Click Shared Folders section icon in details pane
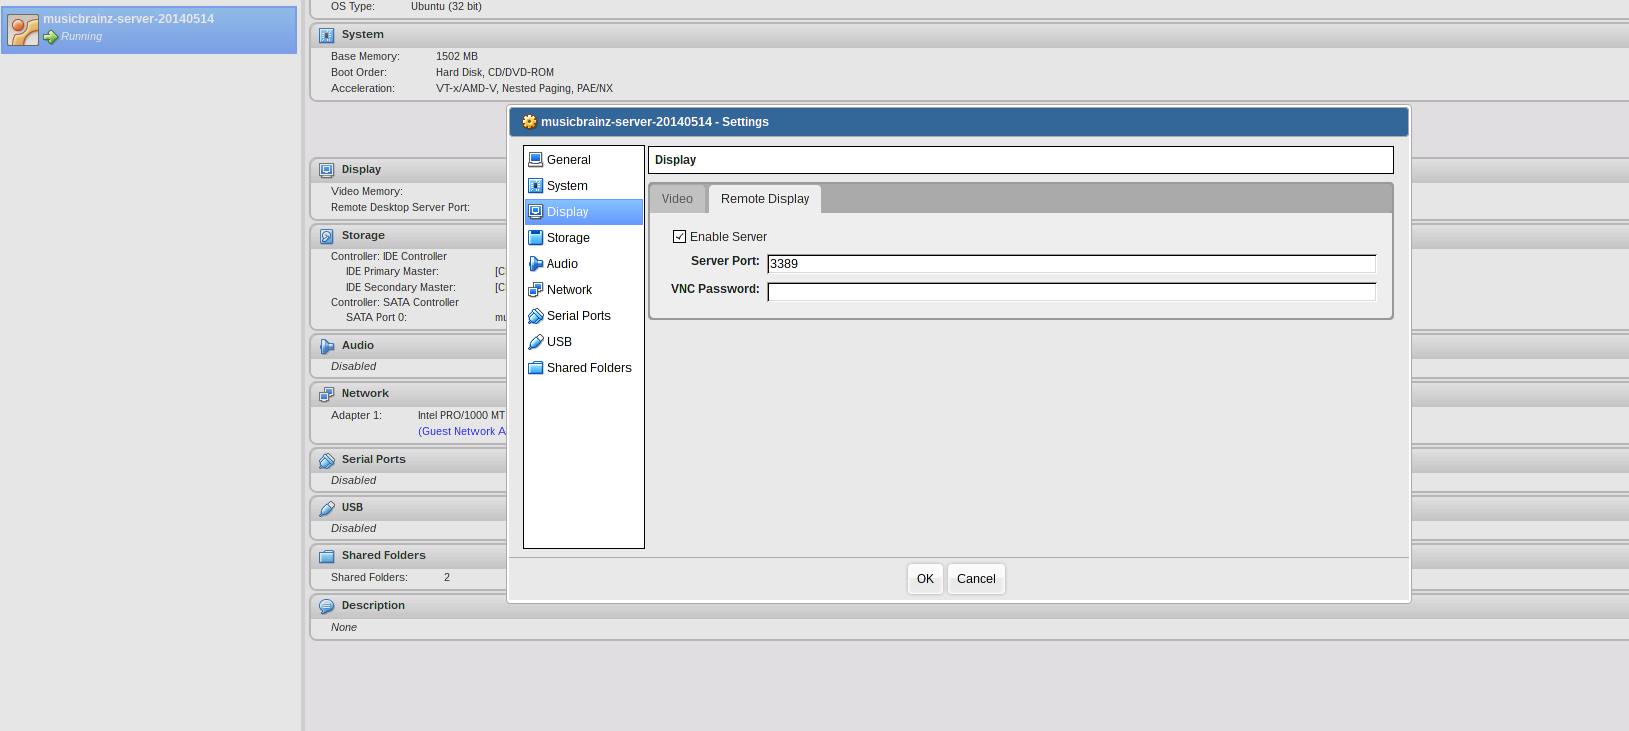This screenshot has height=731, width=1629. point(326,556)
